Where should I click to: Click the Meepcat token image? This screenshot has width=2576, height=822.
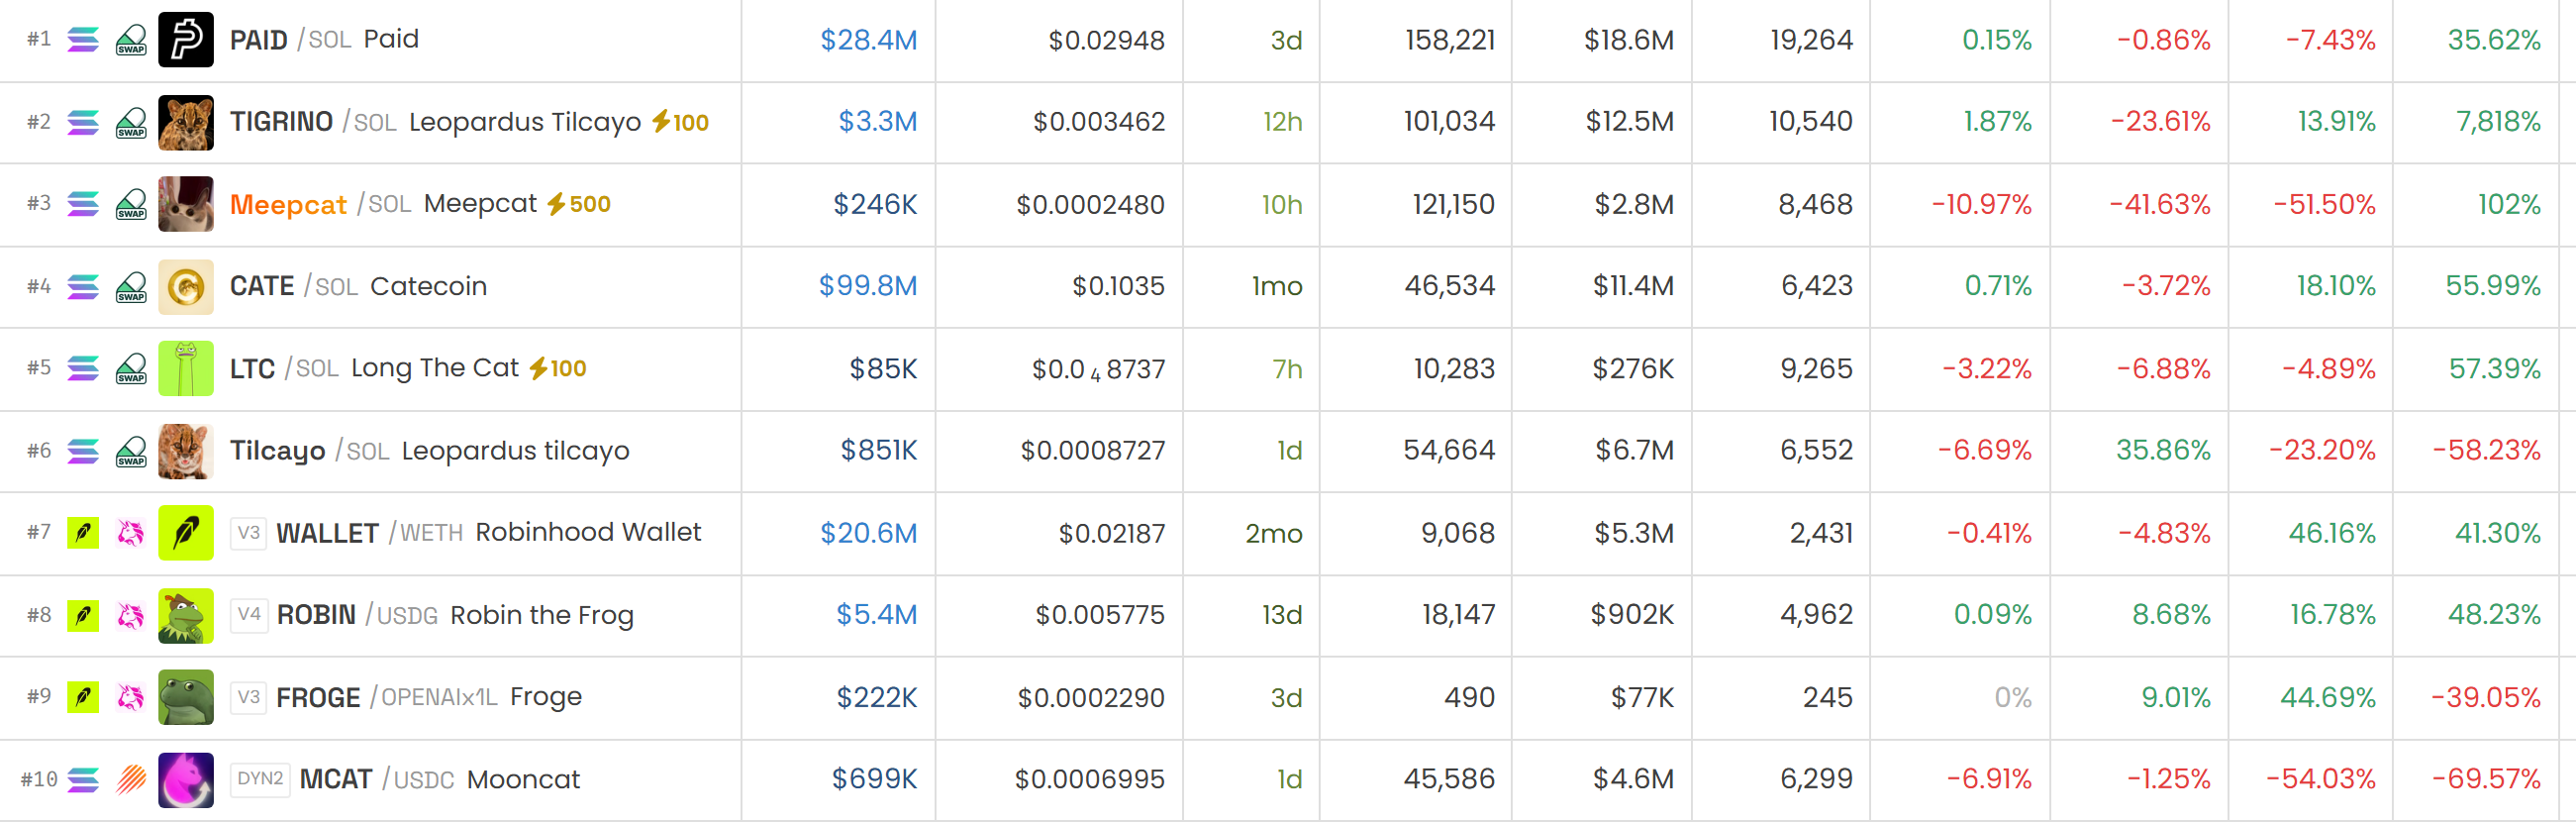point(186,204)
